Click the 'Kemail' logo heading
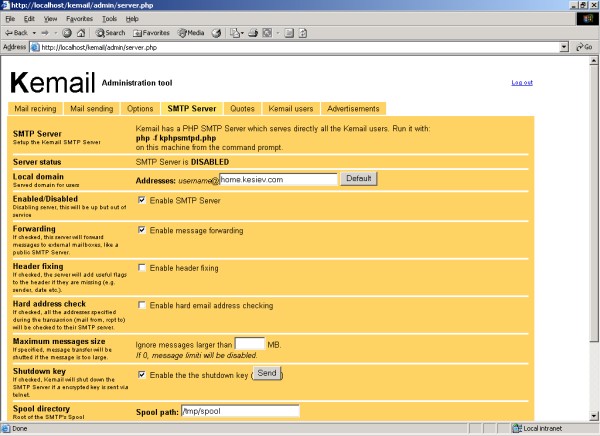 52,83
